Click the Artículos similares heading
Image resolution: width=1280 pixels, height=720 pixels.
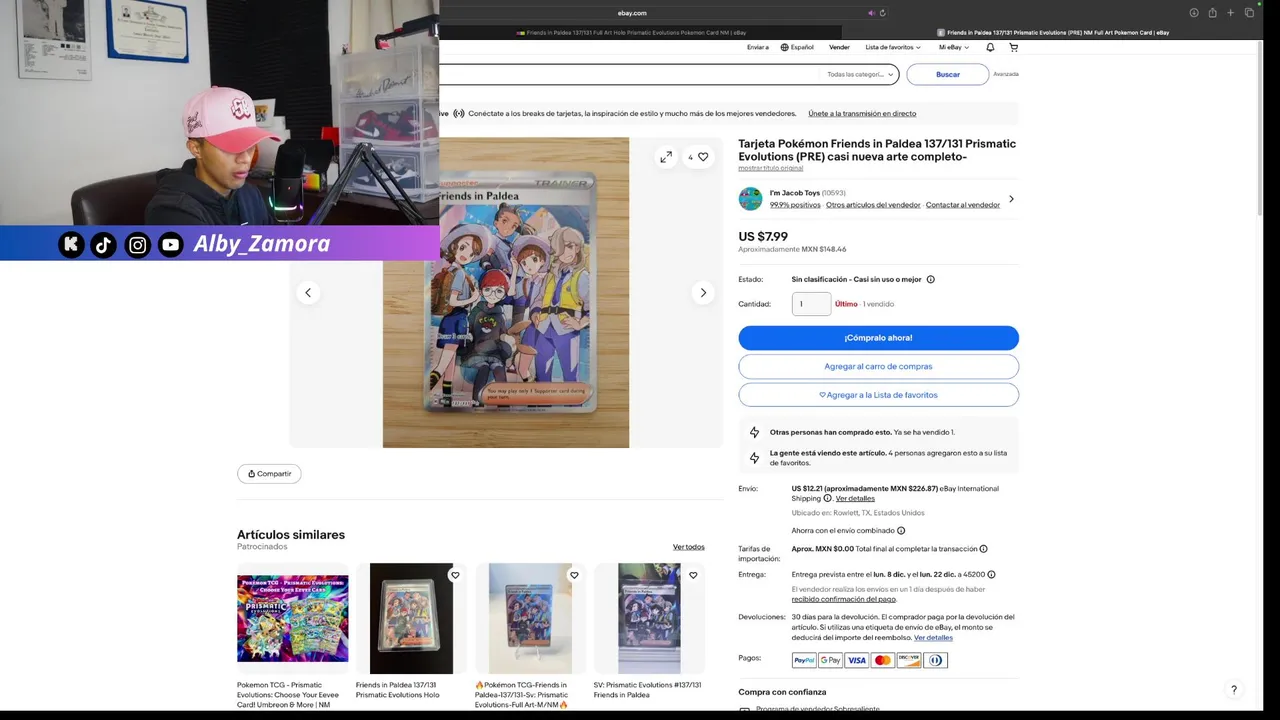(x=291, y=535)
